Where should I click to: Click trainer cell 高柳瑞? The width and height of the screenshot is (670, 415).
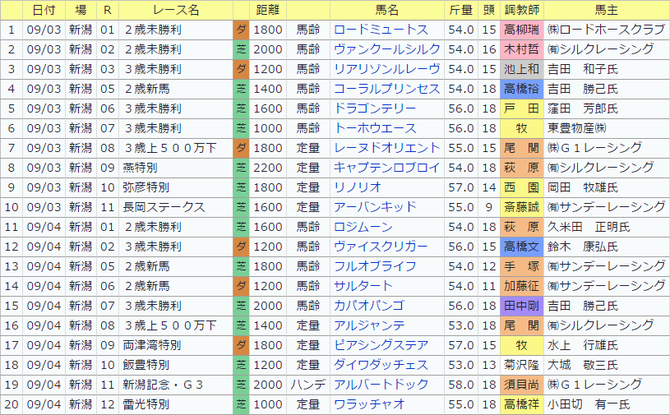pyautogui.click(x=522, y=30)
